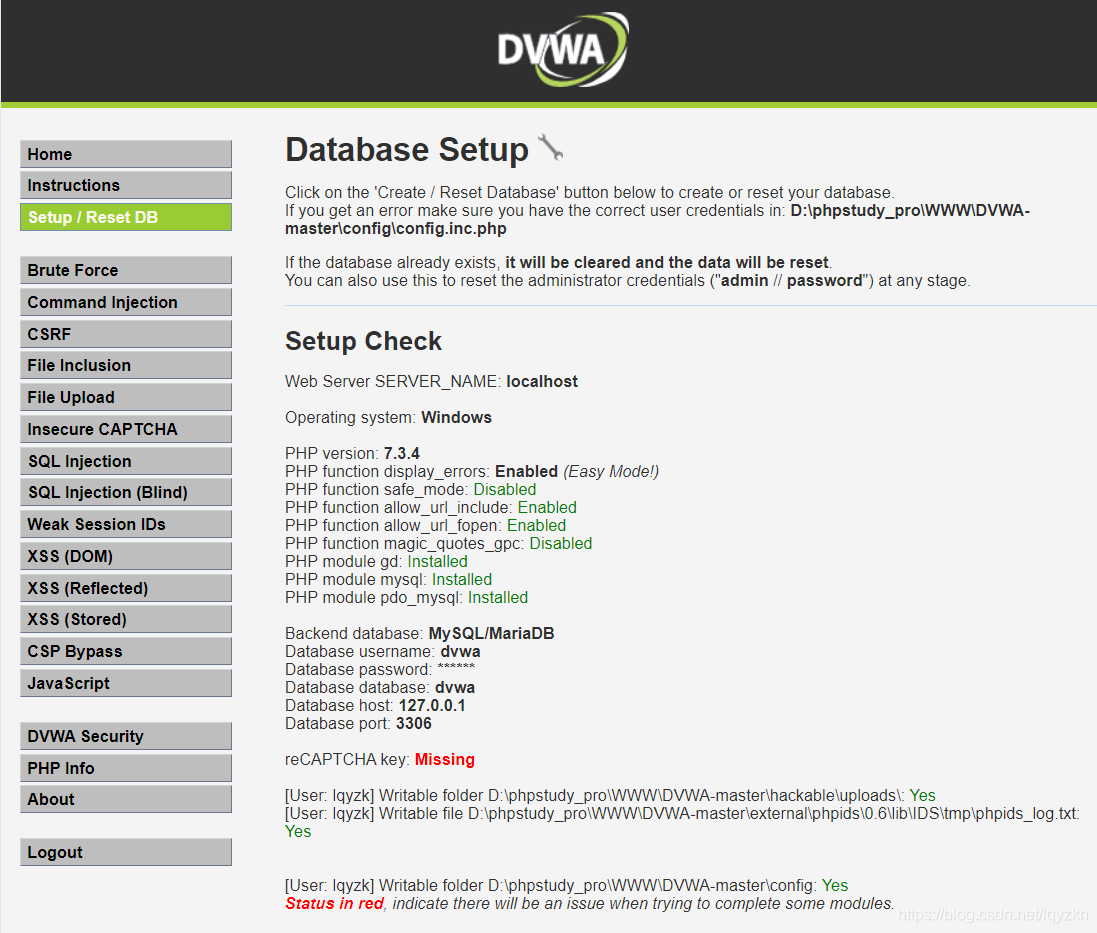Click the Database Setup heading

coord(406,150)
